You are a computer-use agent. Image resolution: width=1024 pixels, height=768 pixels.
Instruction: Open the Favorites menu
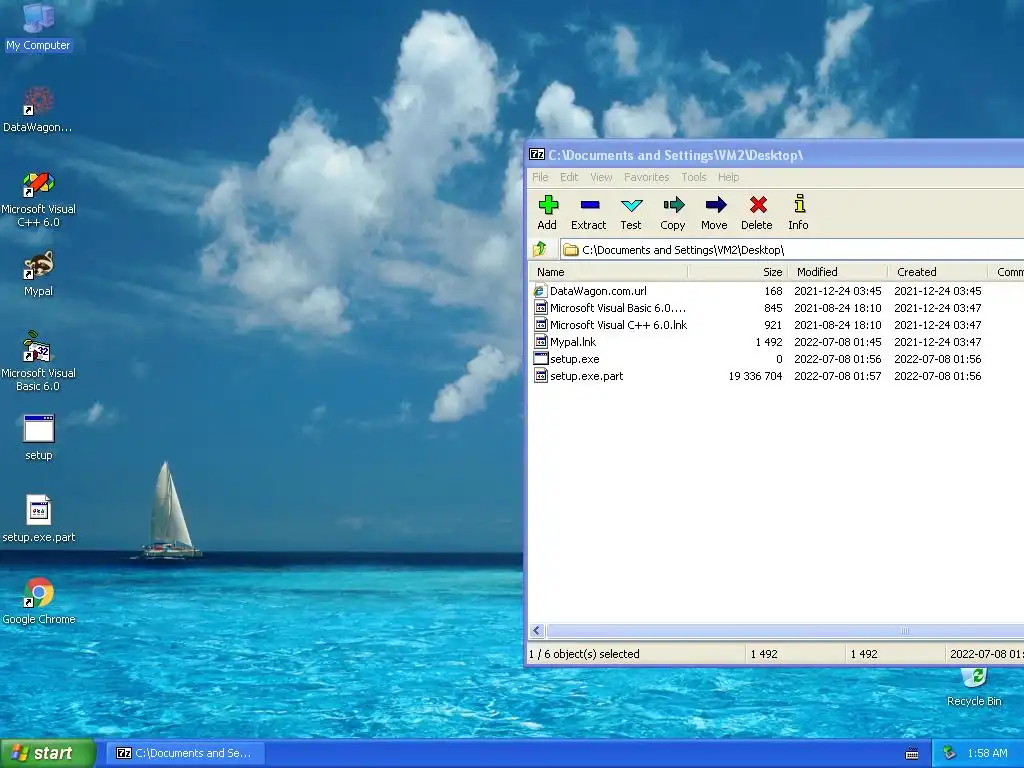coord(647,177)
